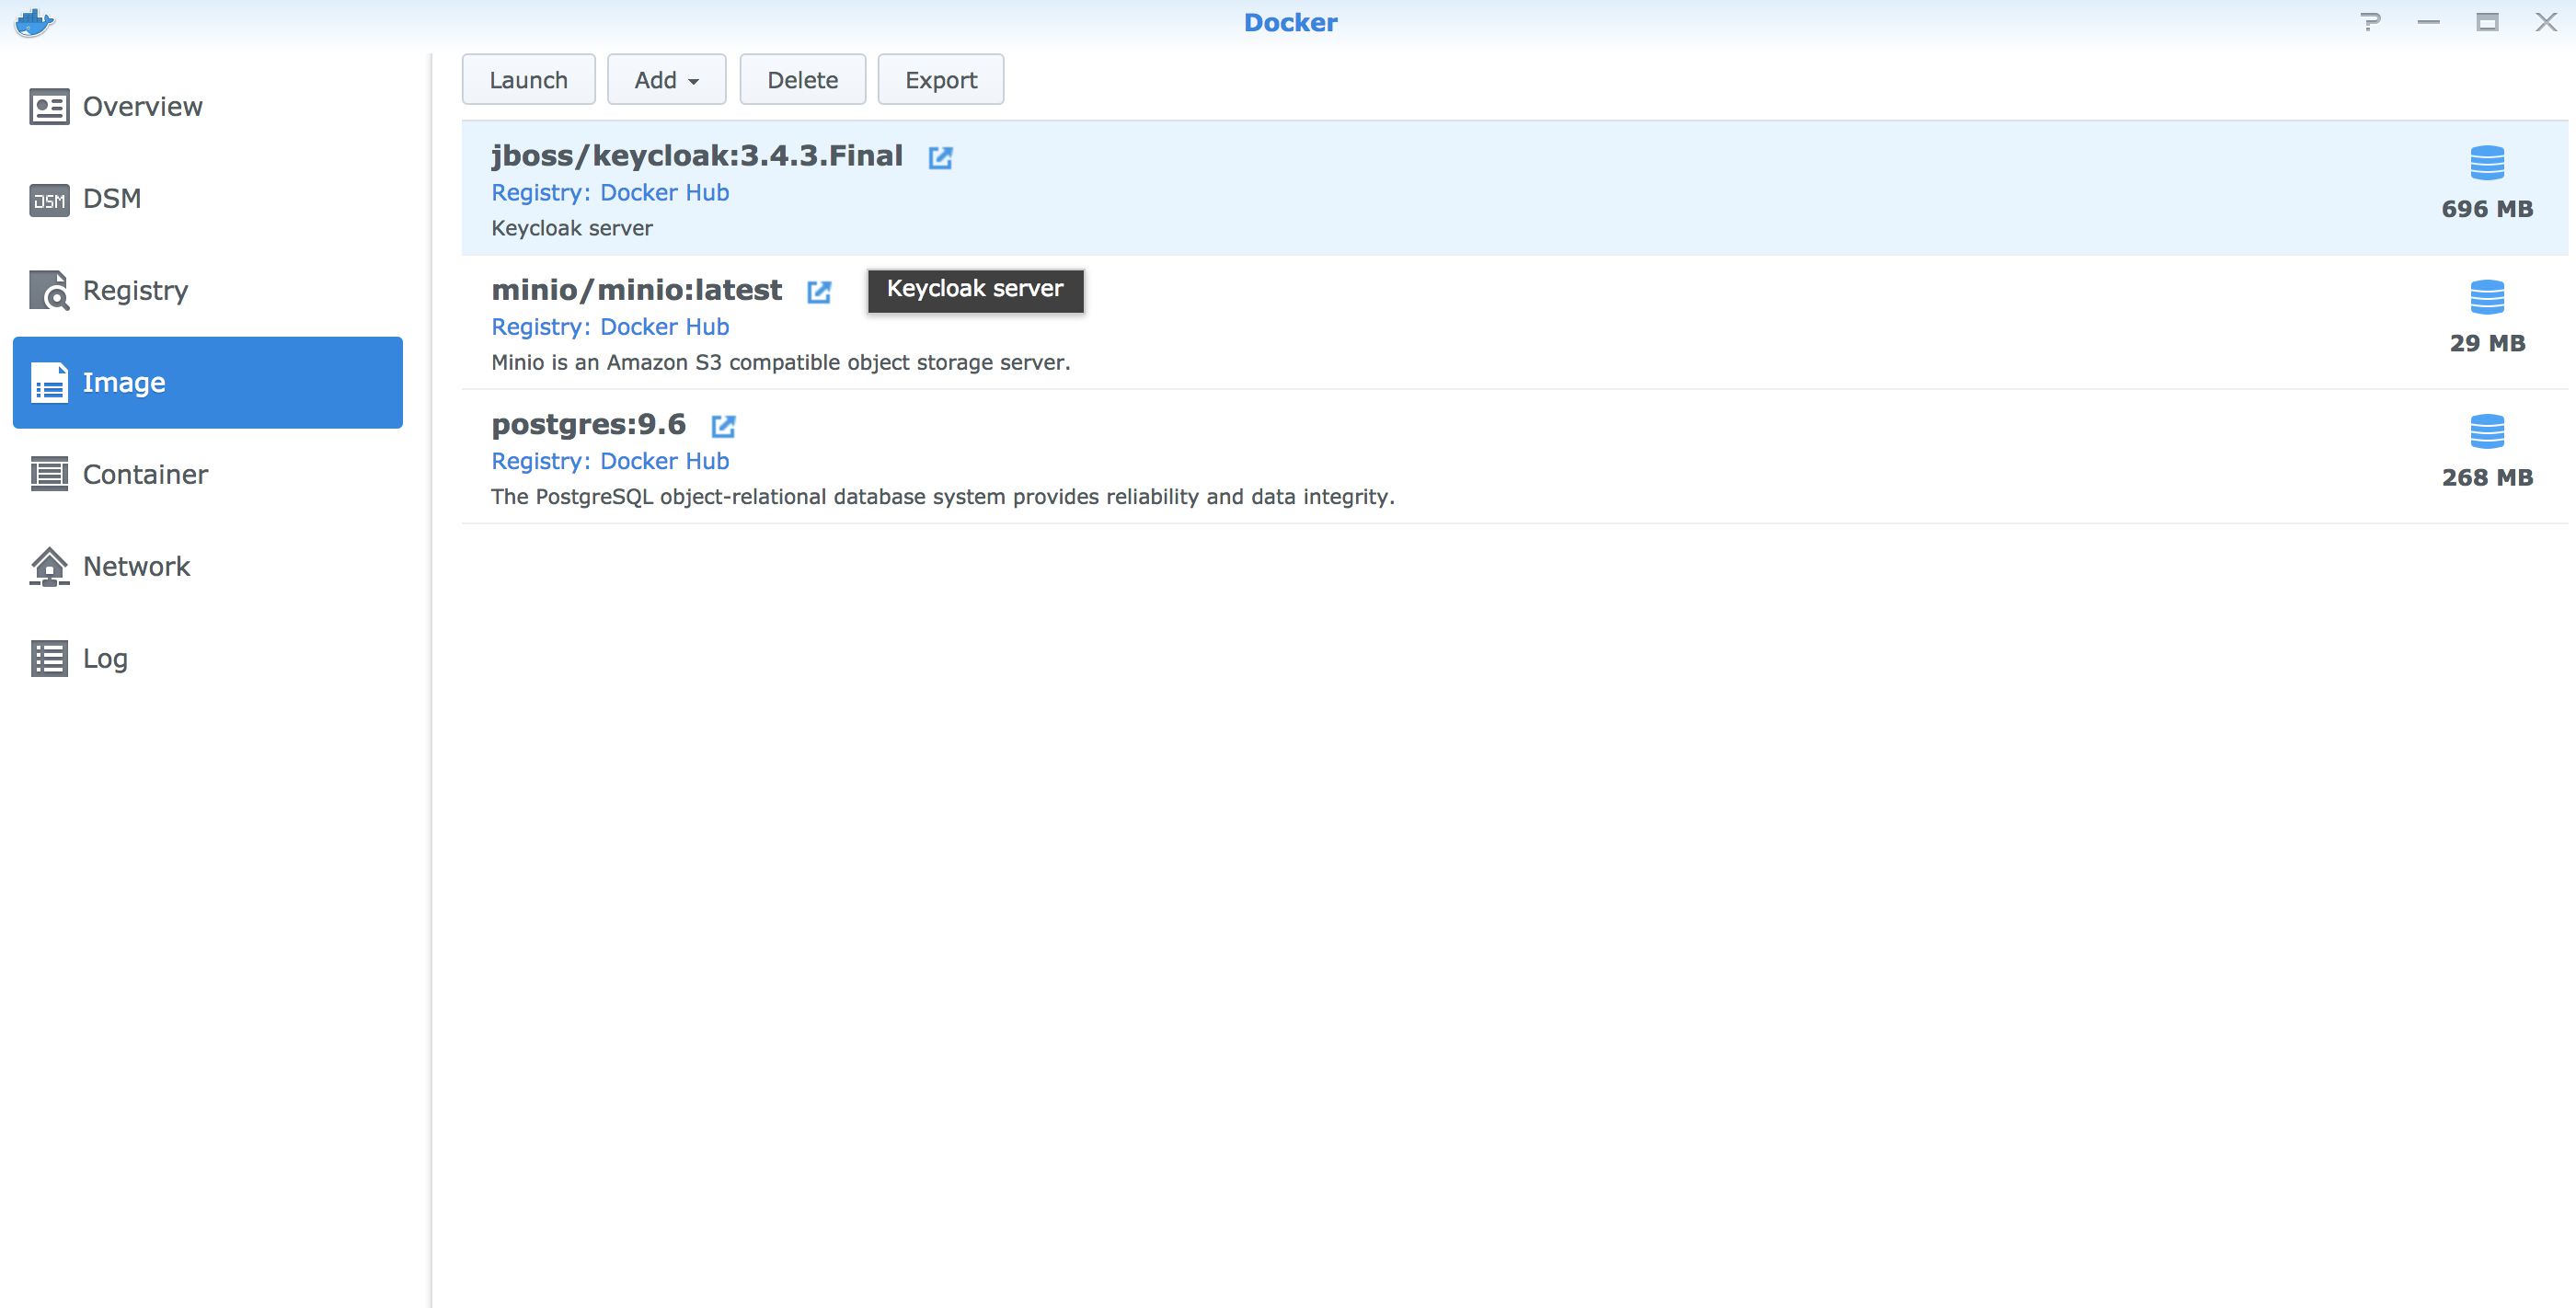Open external link for jboss/keycloak image
2576x1308 pixels.
(939, 157)
